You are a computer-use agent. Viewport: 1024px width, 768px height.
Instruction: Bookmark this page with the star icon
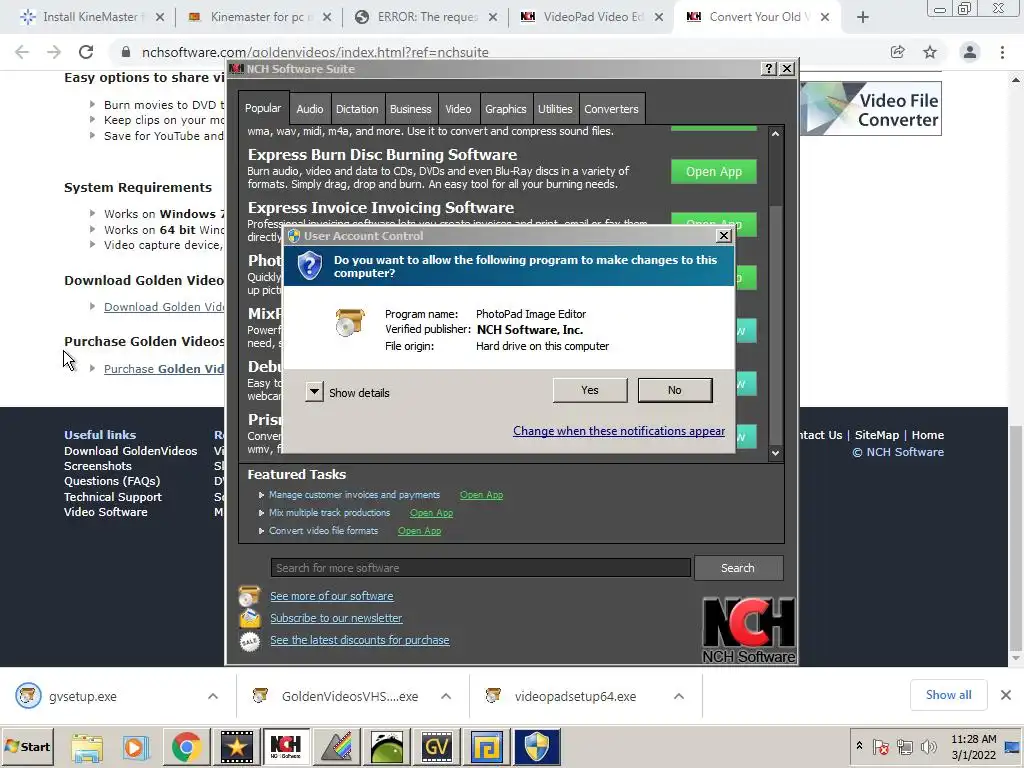(930, 52)
